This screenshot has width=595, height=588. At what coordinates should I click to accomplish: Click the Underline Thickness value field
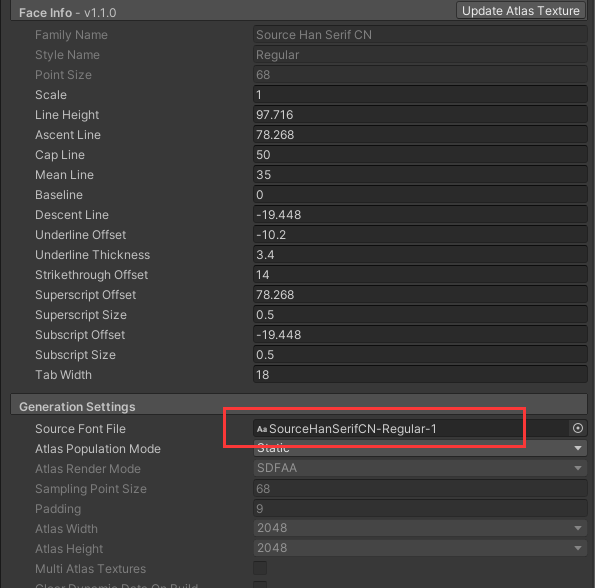[420, 255]
